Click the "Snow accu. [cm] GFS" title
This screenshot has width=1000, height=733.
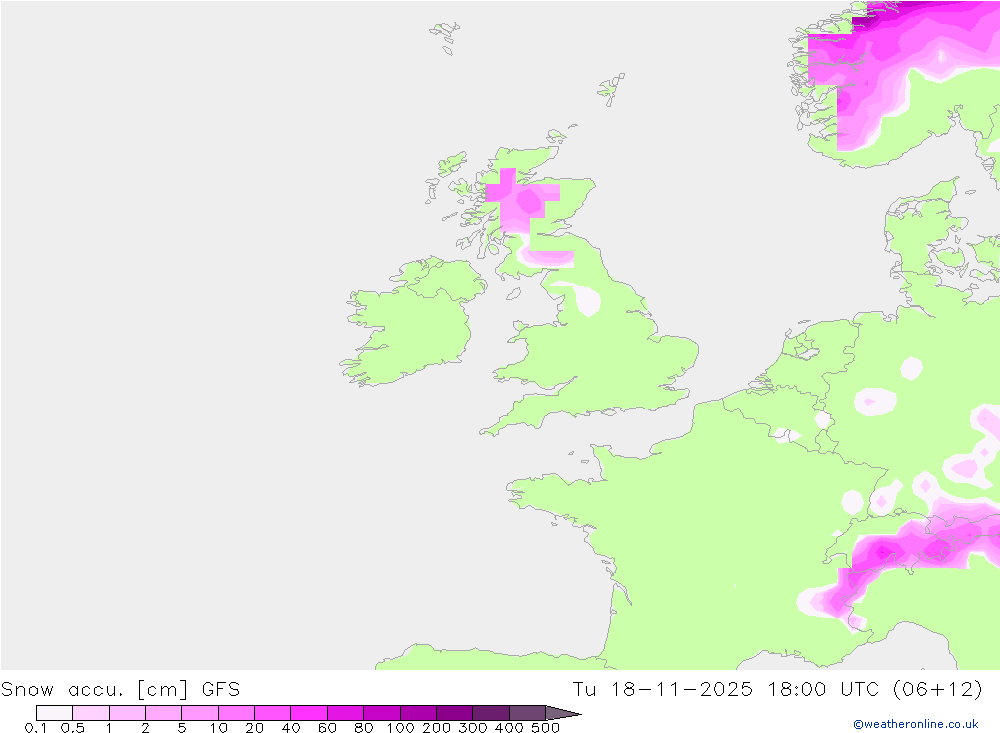(121, 690)
